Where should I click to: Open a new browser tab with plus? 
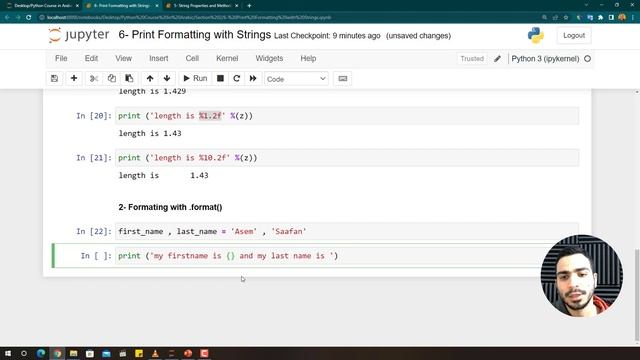249,6
